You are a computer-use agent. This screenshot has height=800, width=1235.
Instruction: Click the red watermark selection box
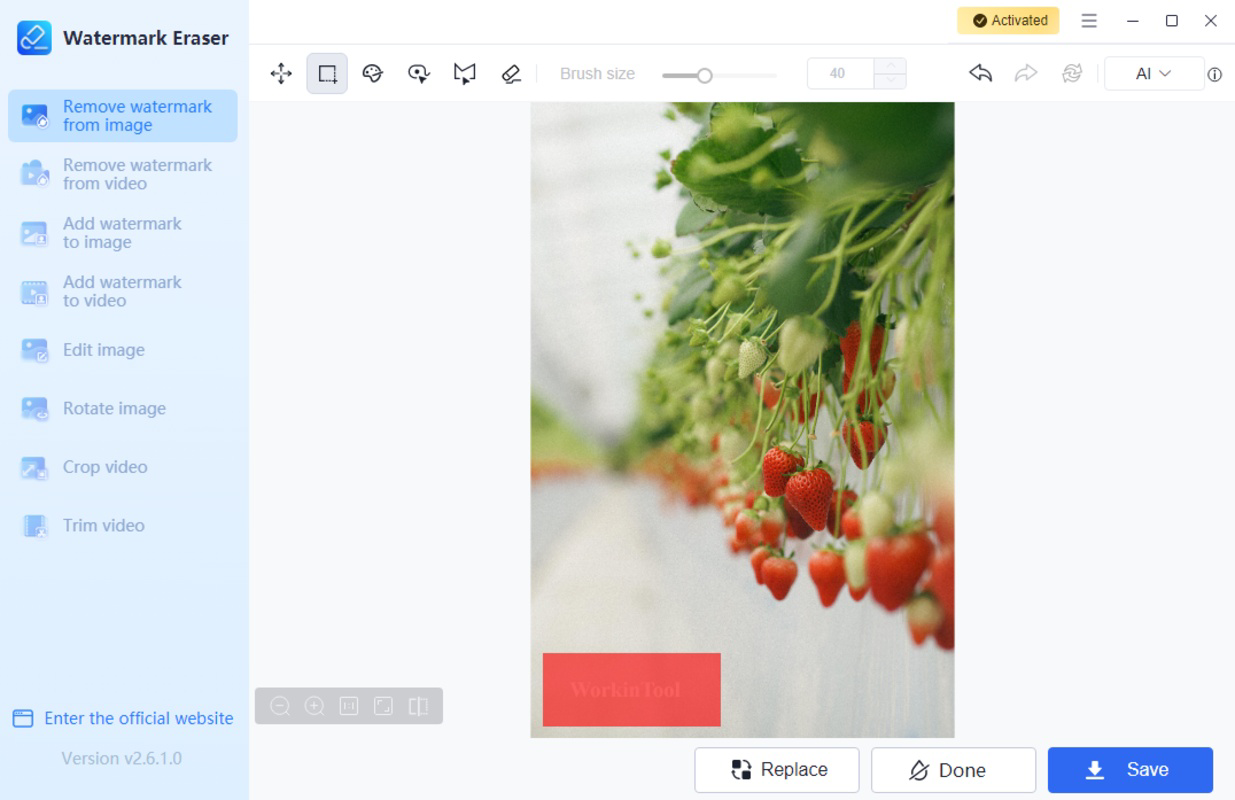pyautogui.click(x=631, y=690)
